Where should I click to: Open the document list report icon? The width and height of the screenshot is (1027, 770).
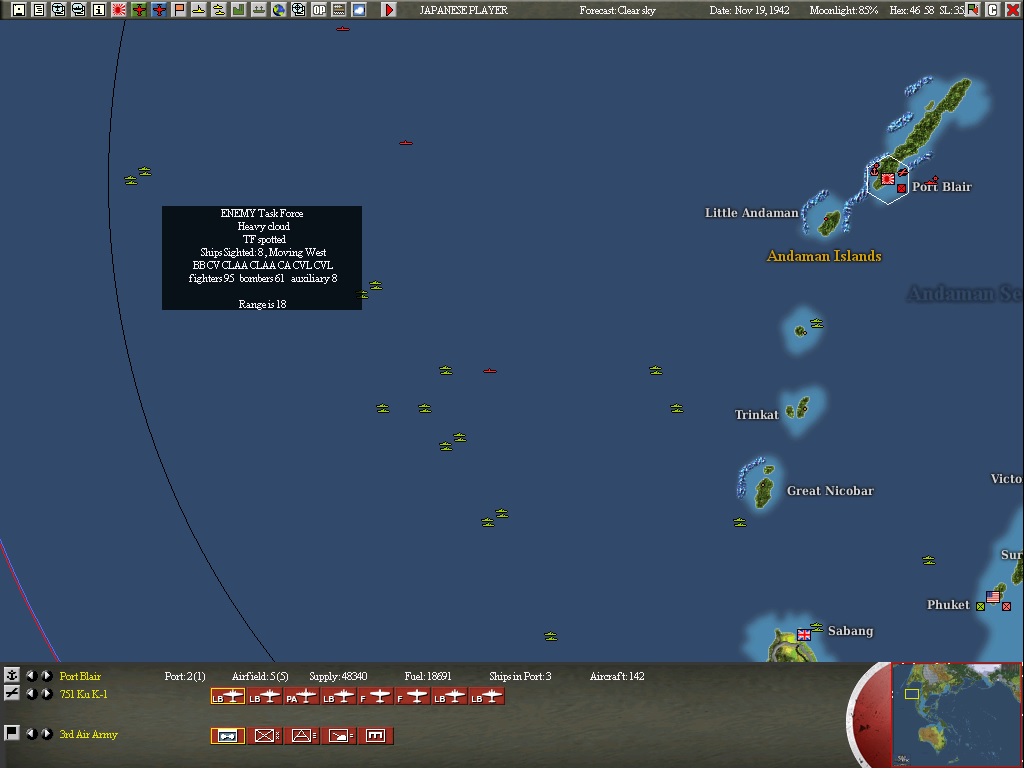tap(39, 10)
